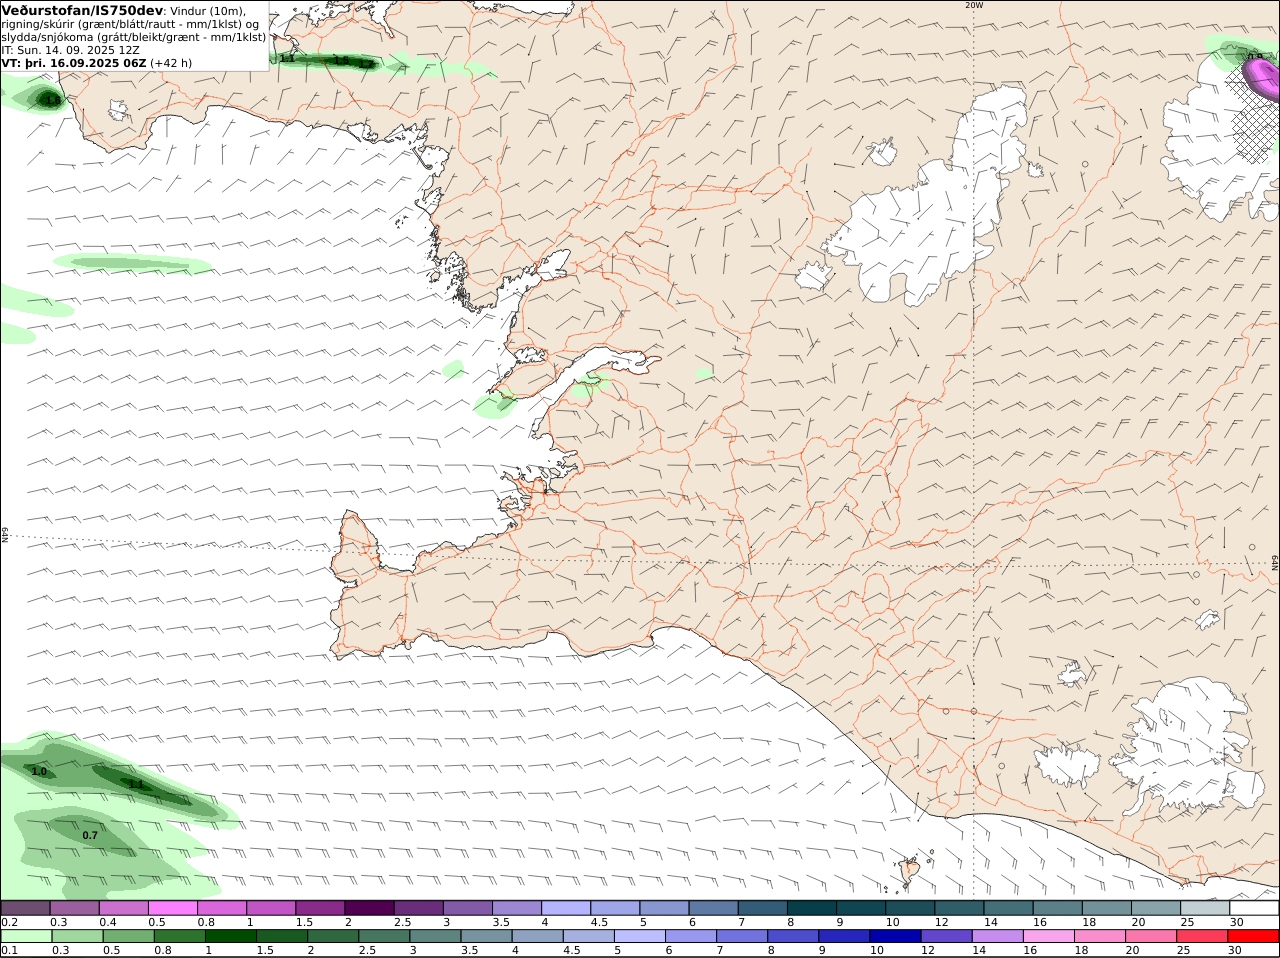1280x958 pixels.
Task: Select the 0.3 light green rain scale swatch
Action: pyautogui.click(x=77, y=936)
